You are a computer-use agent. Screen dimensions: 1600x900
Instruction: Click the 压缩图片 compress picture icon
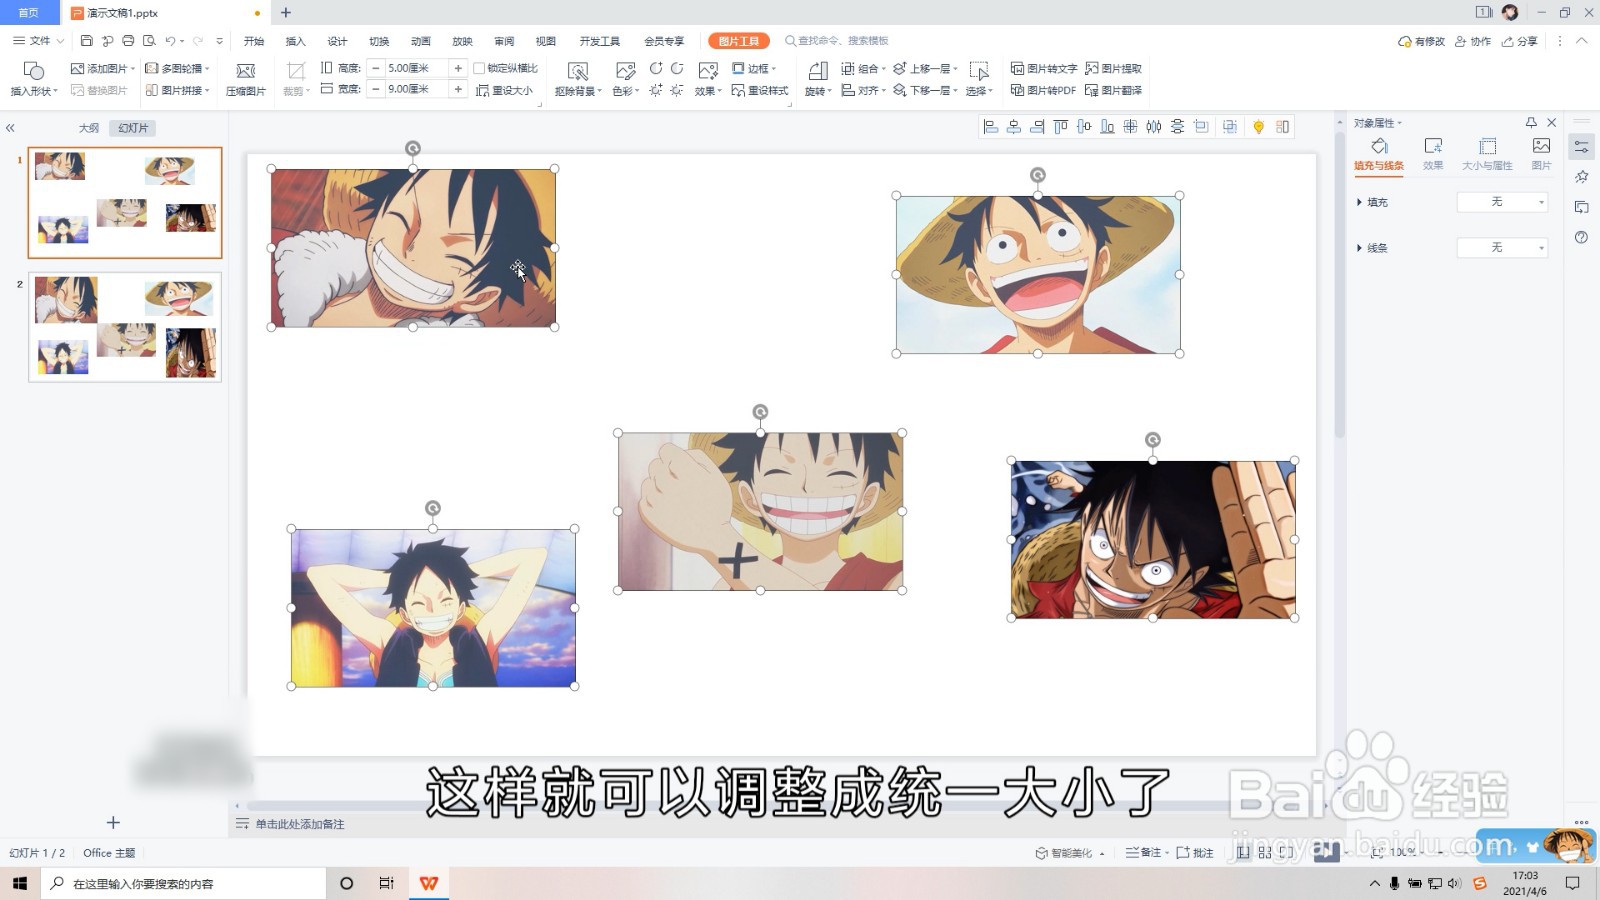coord(245,71)
